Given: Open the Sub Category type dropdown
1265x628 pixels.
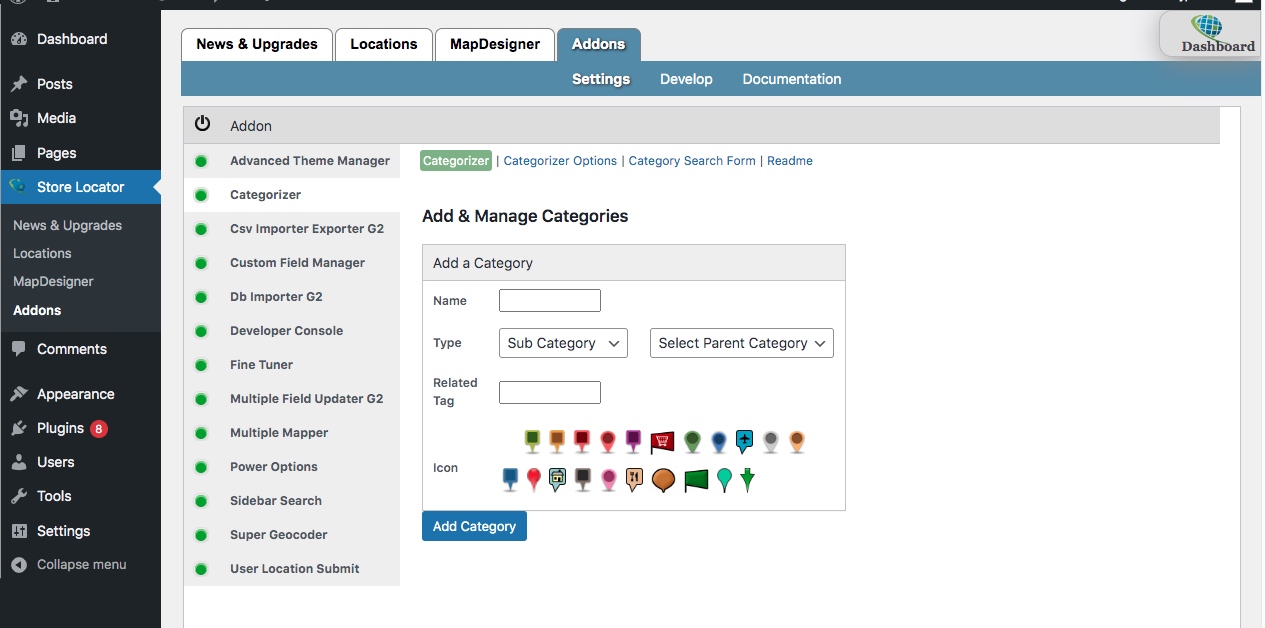Looking at the screenshot, I should point(563,343).
